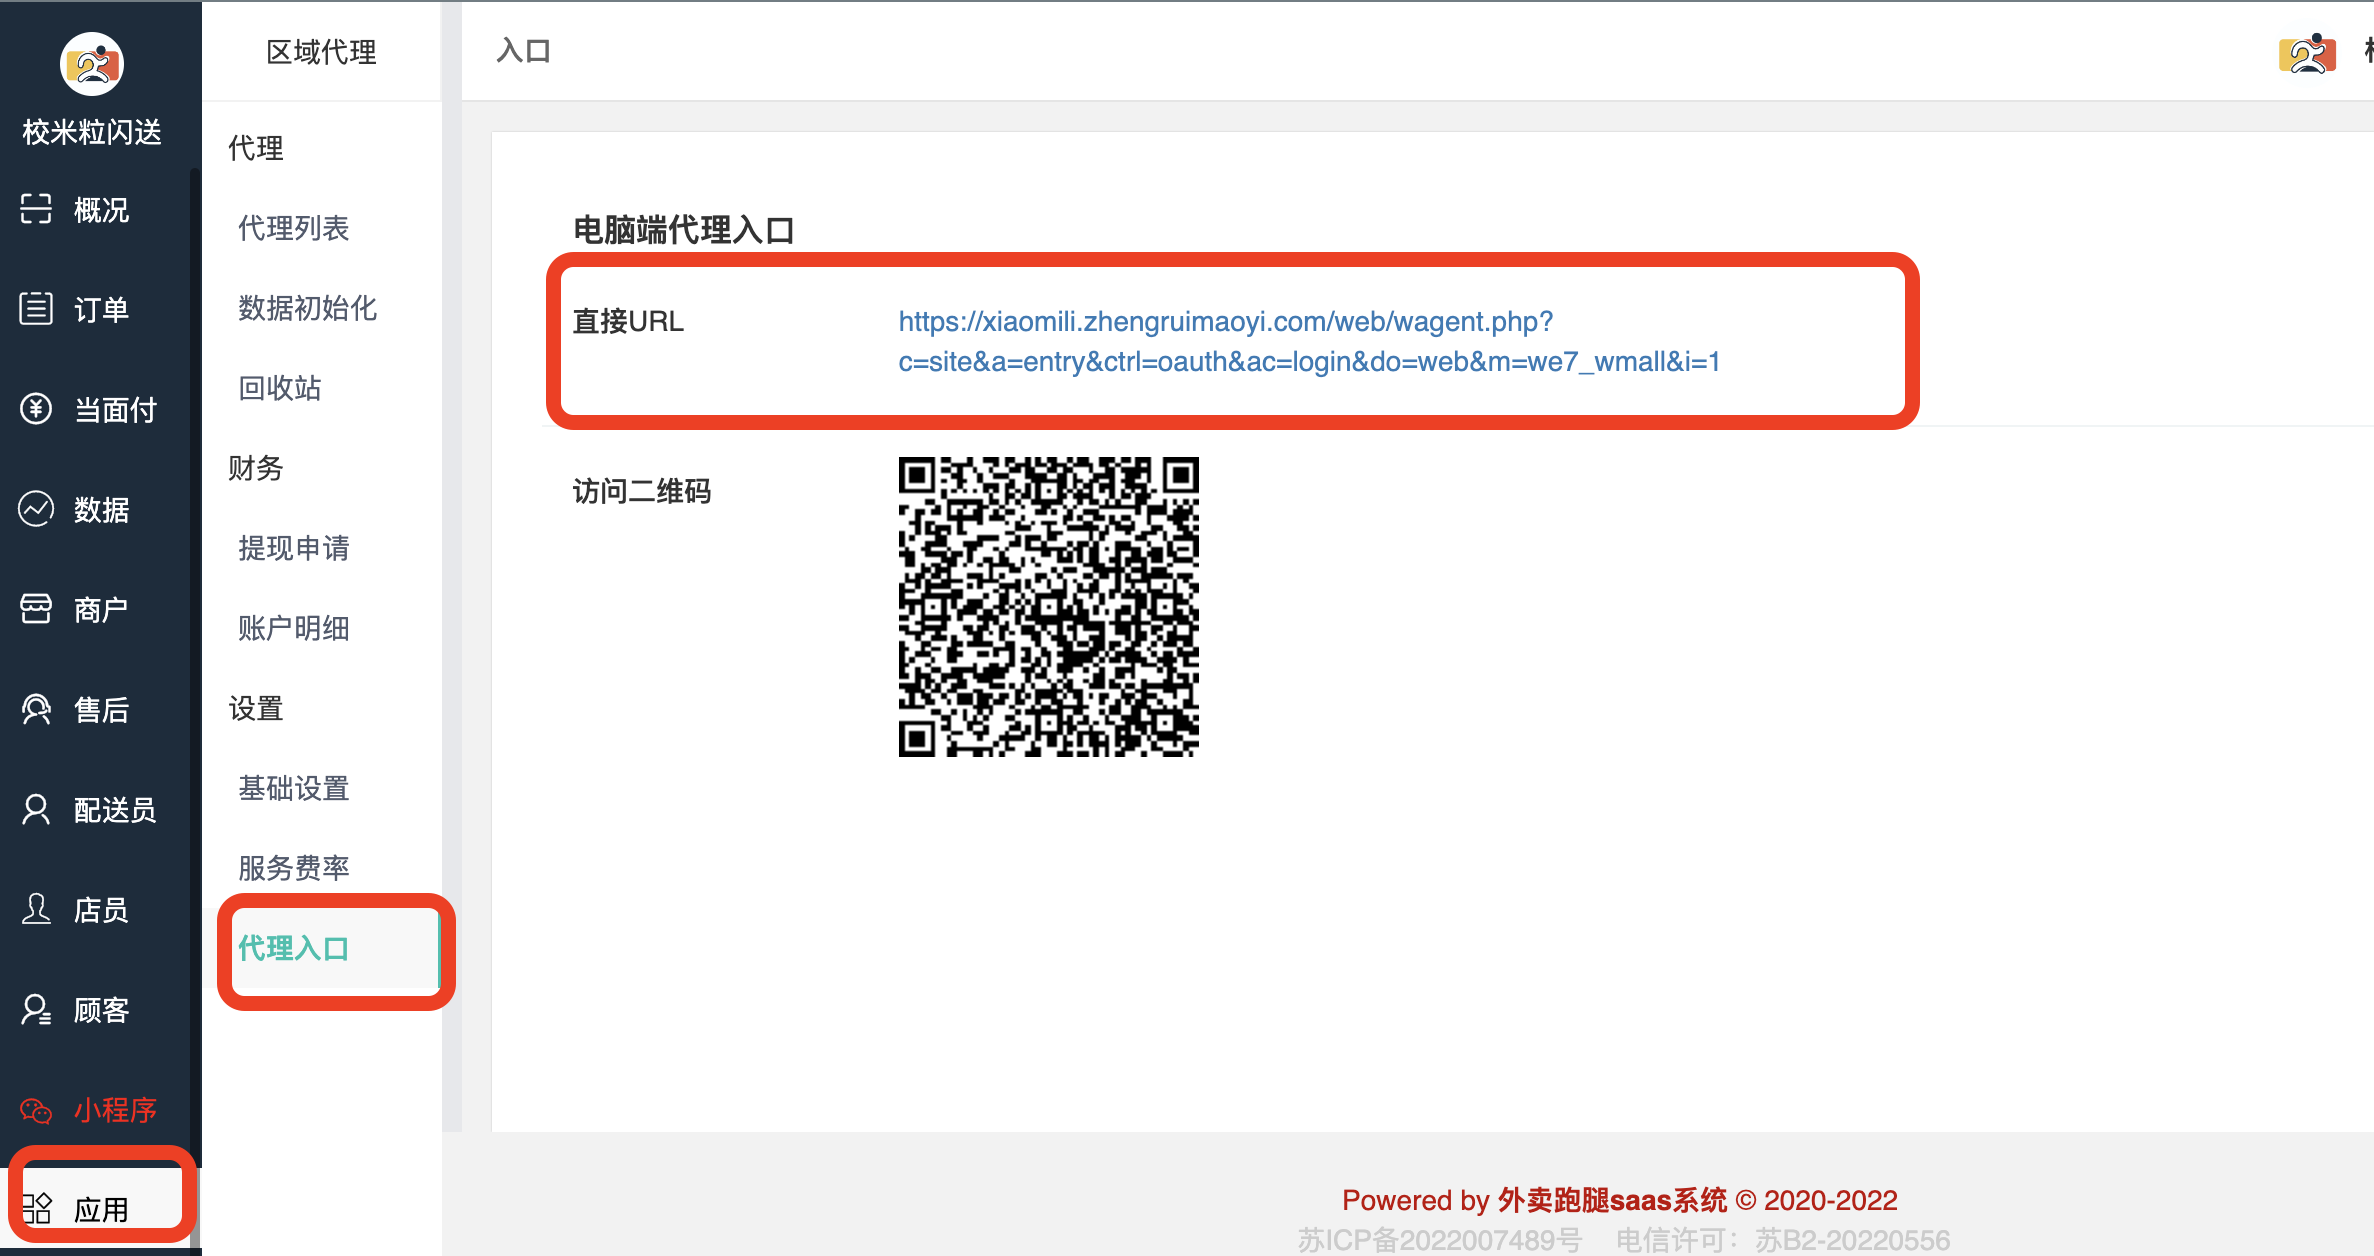Image resolution: width=2374 pixels, height=1256 pixels.
Task: Click the 顾客 customer icon
Action: pyautogui.click(x=36, y=1009)
